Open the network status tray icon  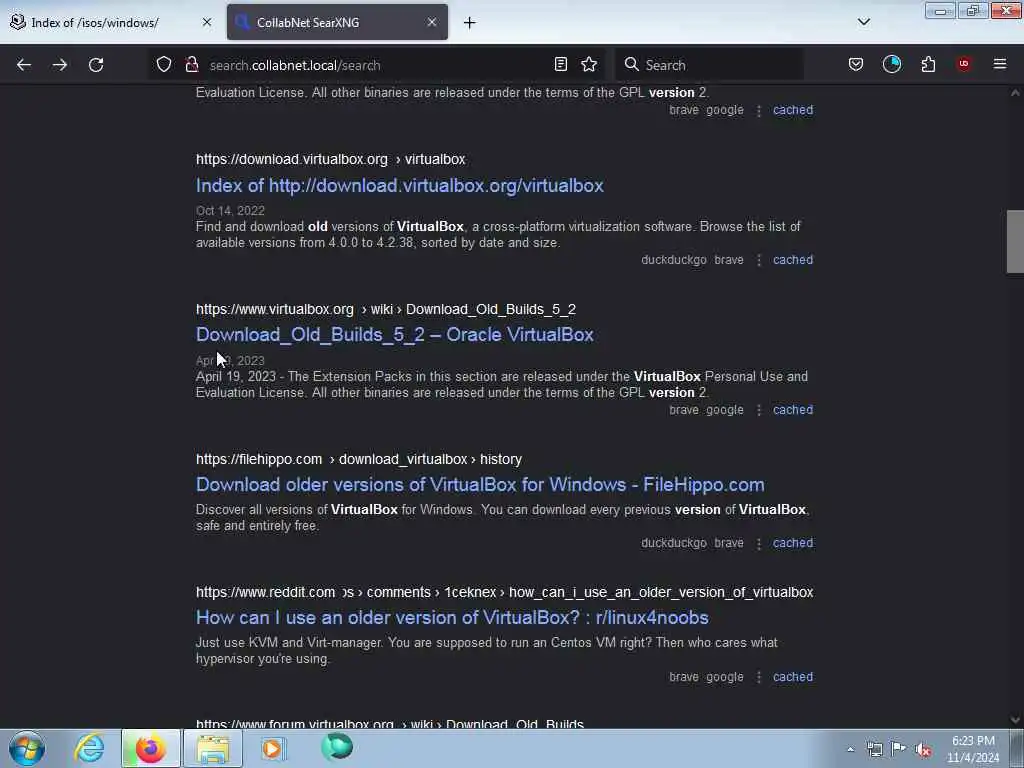pos(874,749)
